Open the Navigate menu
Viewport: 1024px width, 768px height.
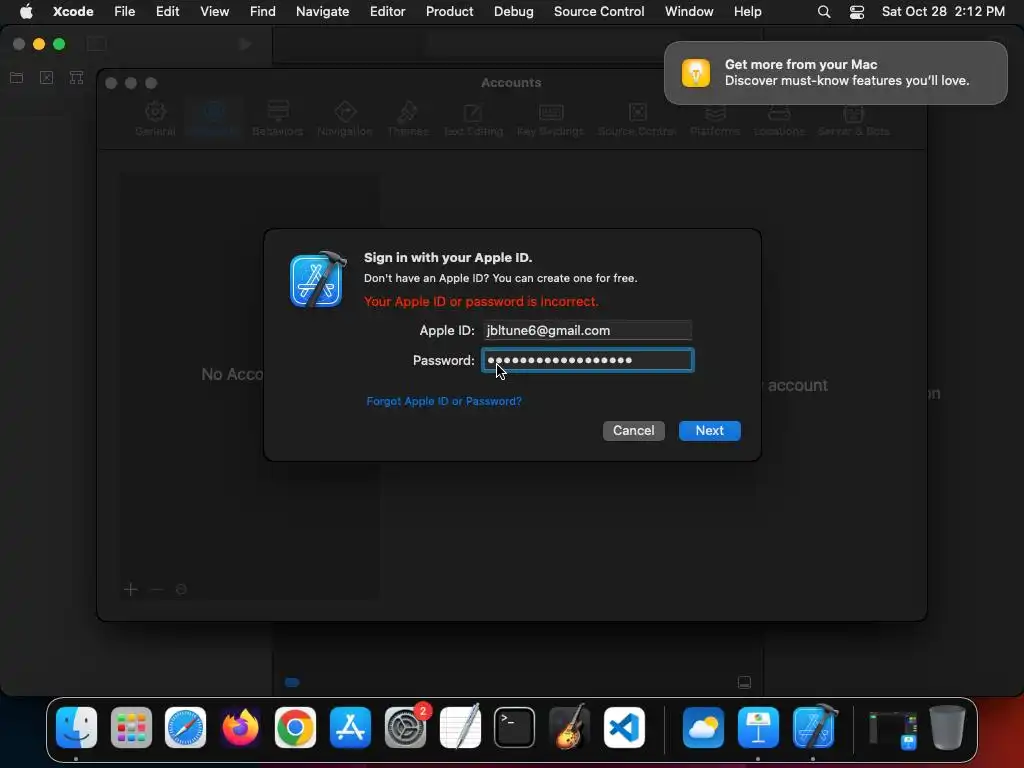tap(323, 11)
